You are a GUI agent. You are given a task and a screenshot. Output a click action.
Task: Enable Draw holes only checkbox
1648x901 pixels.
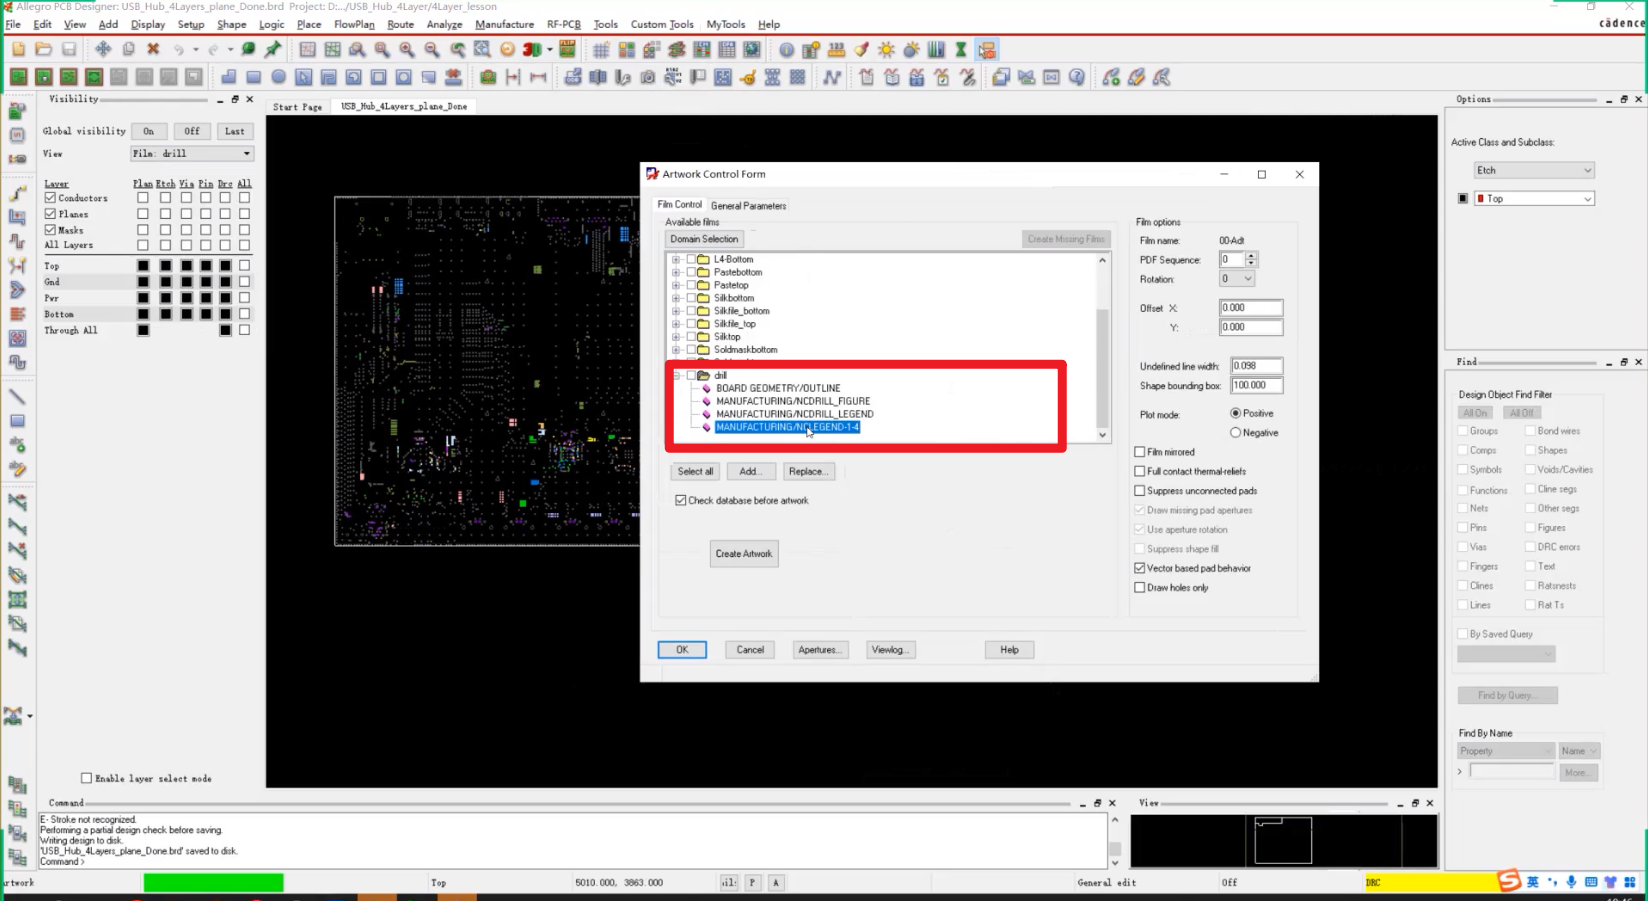(1140, 588)
